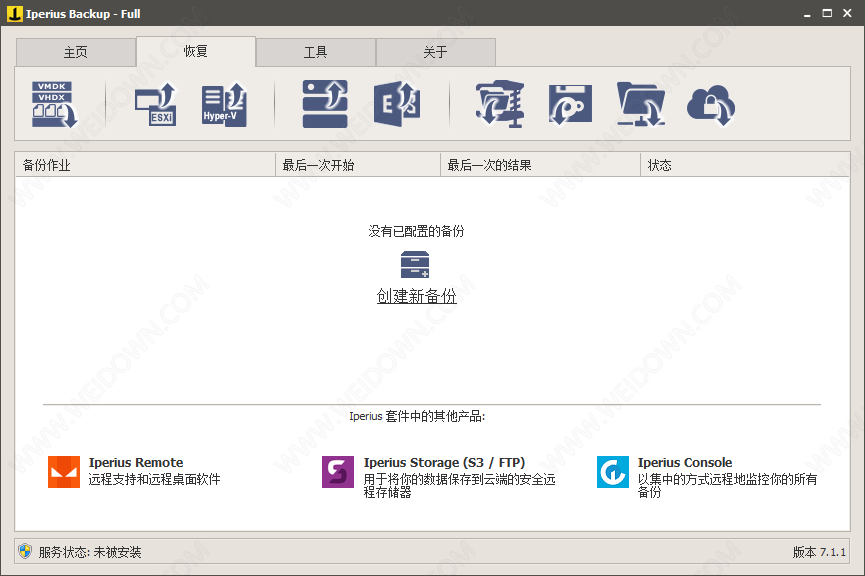Open the Iperius Storage purple logo
Viewport: 865px width, 576px height.
pos(338,472)
